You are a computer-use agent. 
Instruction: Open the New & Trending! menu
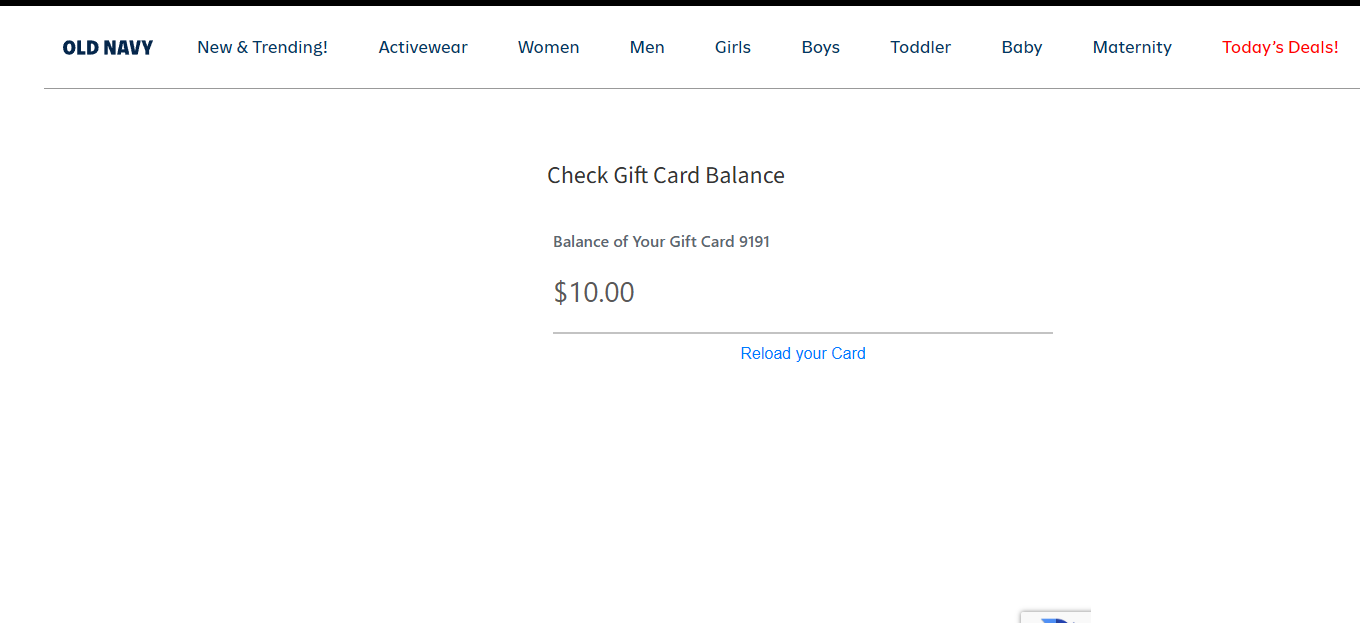(262, 47)
